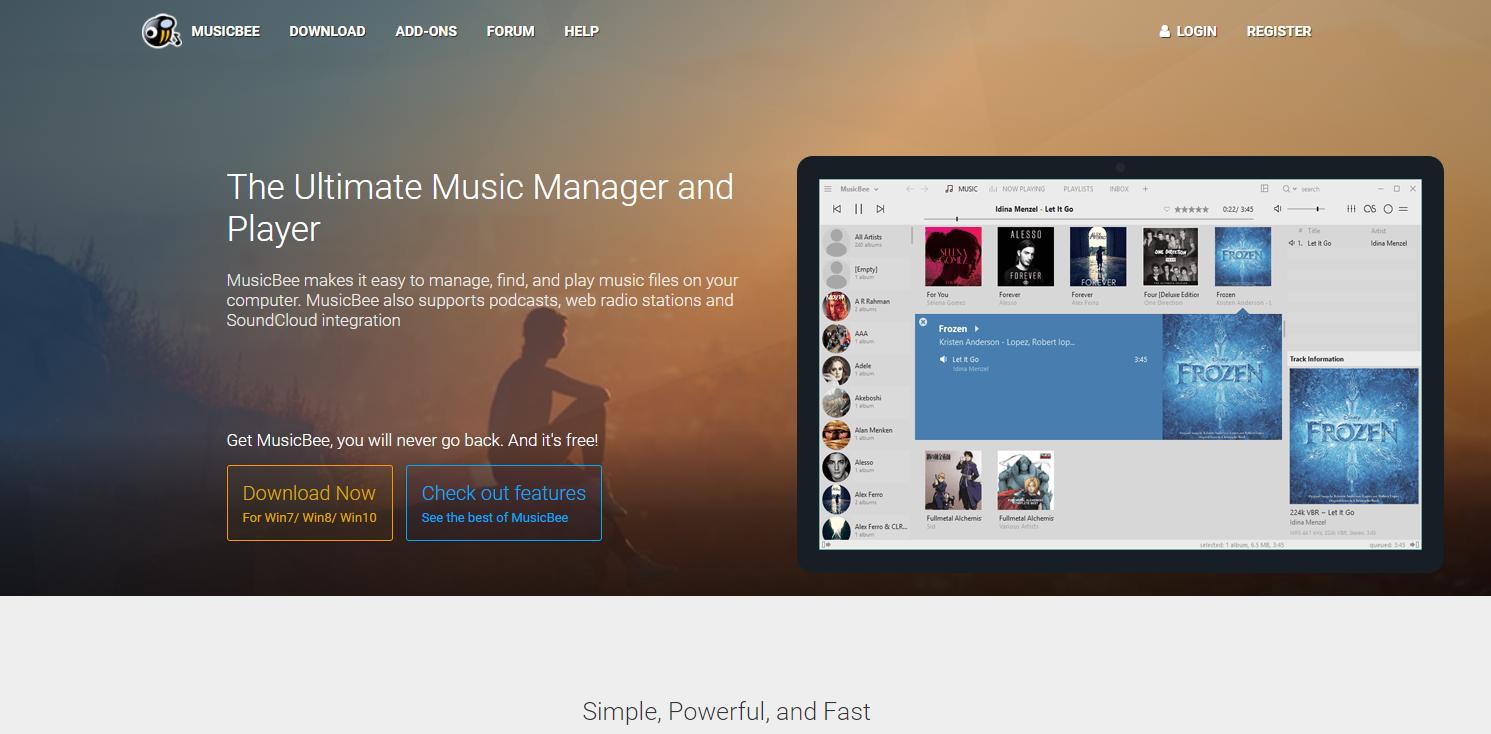Click the status bar icon at bottom left
The width and height of the screenshot is (1491, 734).
[x=826, y=545]
